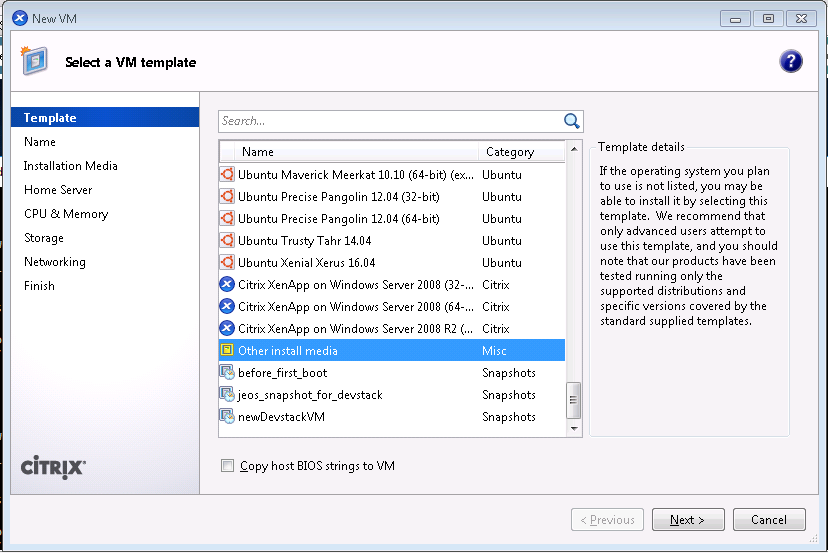The image size is (828, 553).
Task: Click the blue help question mark icon
Action: [x=790, y=62]
